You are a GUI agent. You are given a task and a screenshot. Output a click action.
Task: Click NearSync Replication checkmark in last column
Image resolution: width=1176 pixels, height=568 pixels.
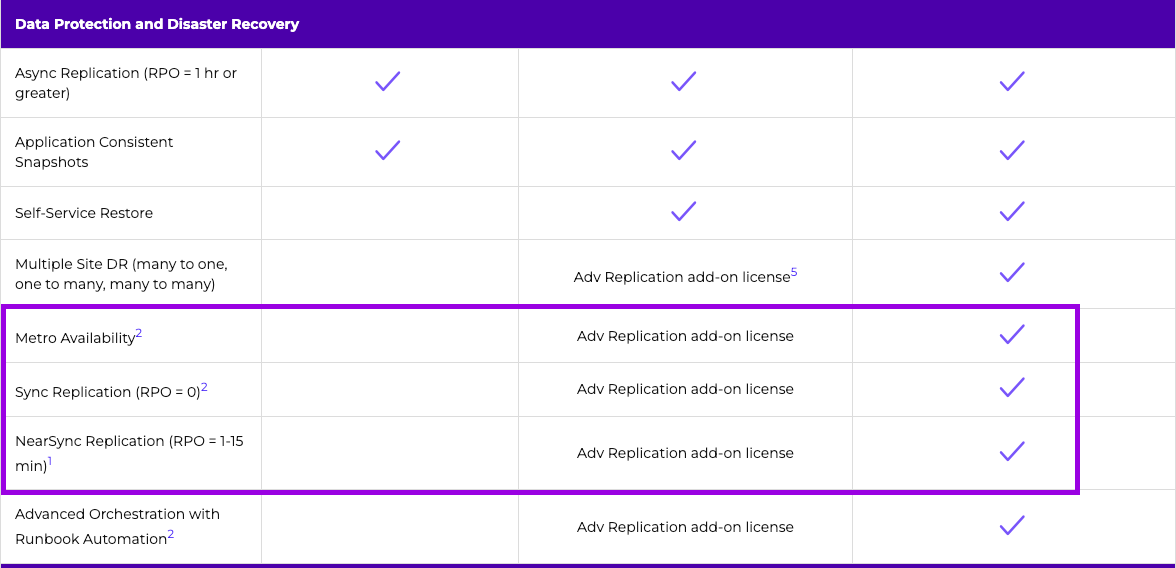click(1012, 452)
